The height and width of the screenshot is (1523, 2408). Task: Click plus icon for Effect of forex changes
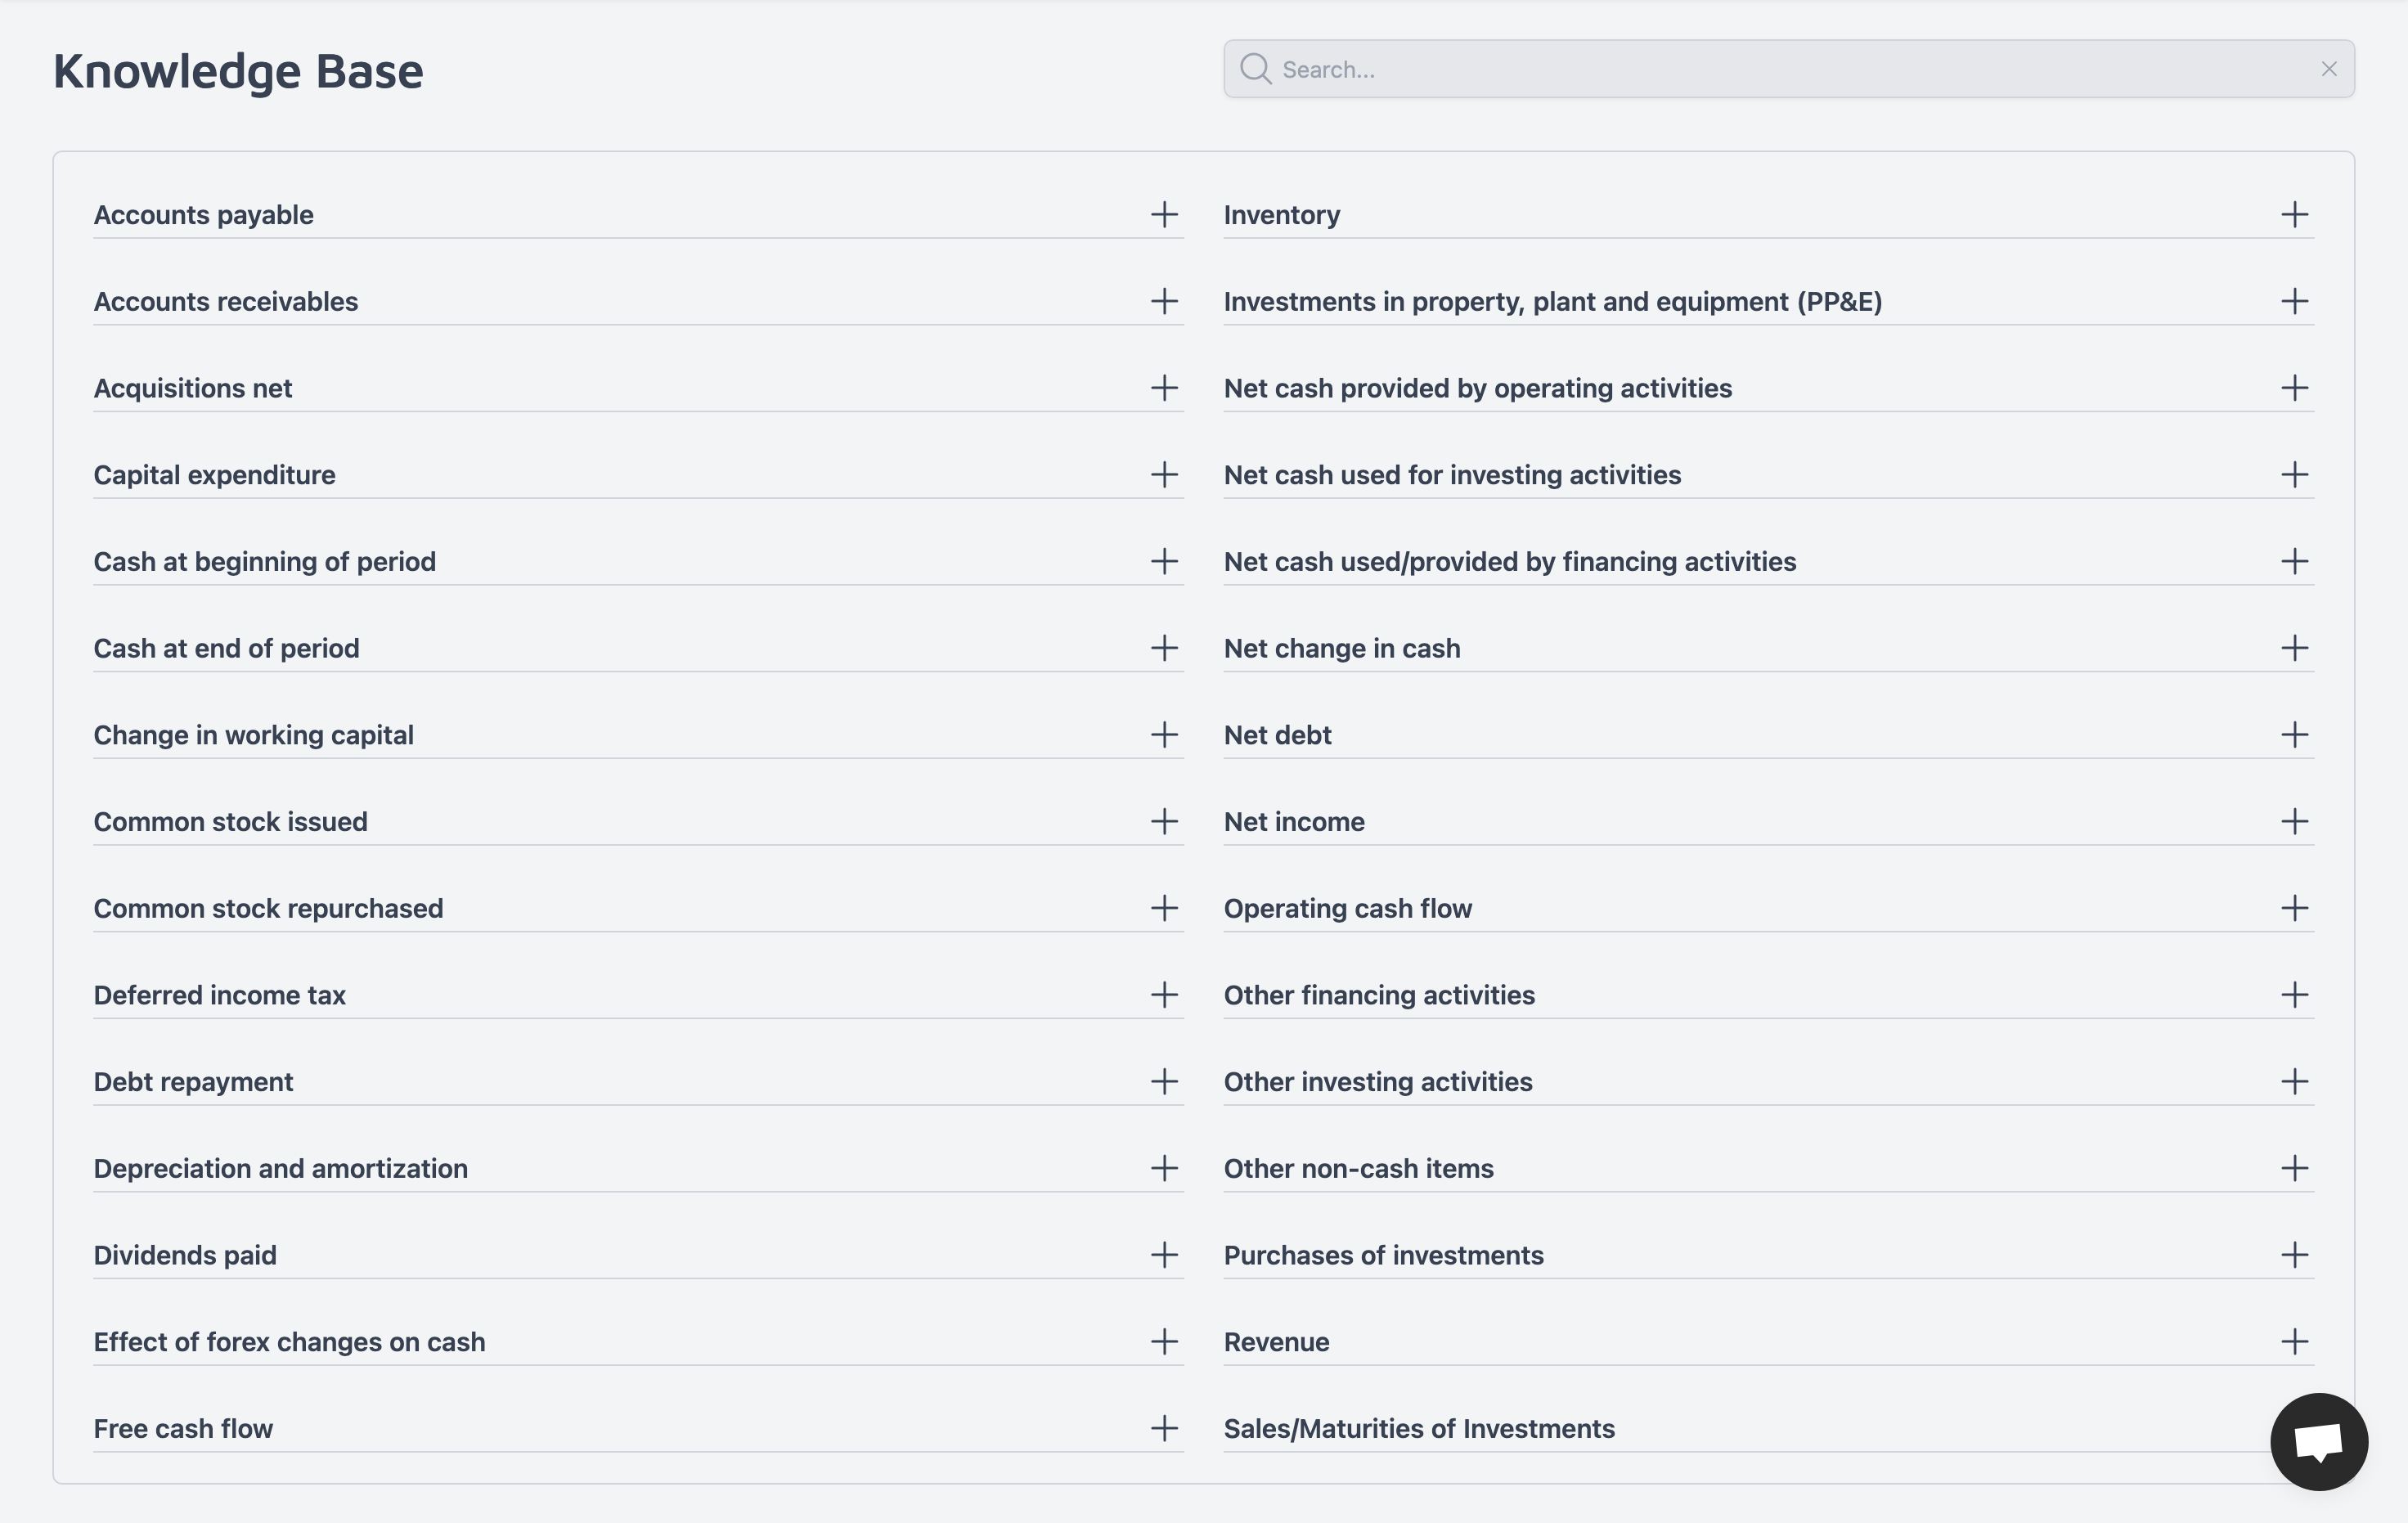pos(1164,1341)
